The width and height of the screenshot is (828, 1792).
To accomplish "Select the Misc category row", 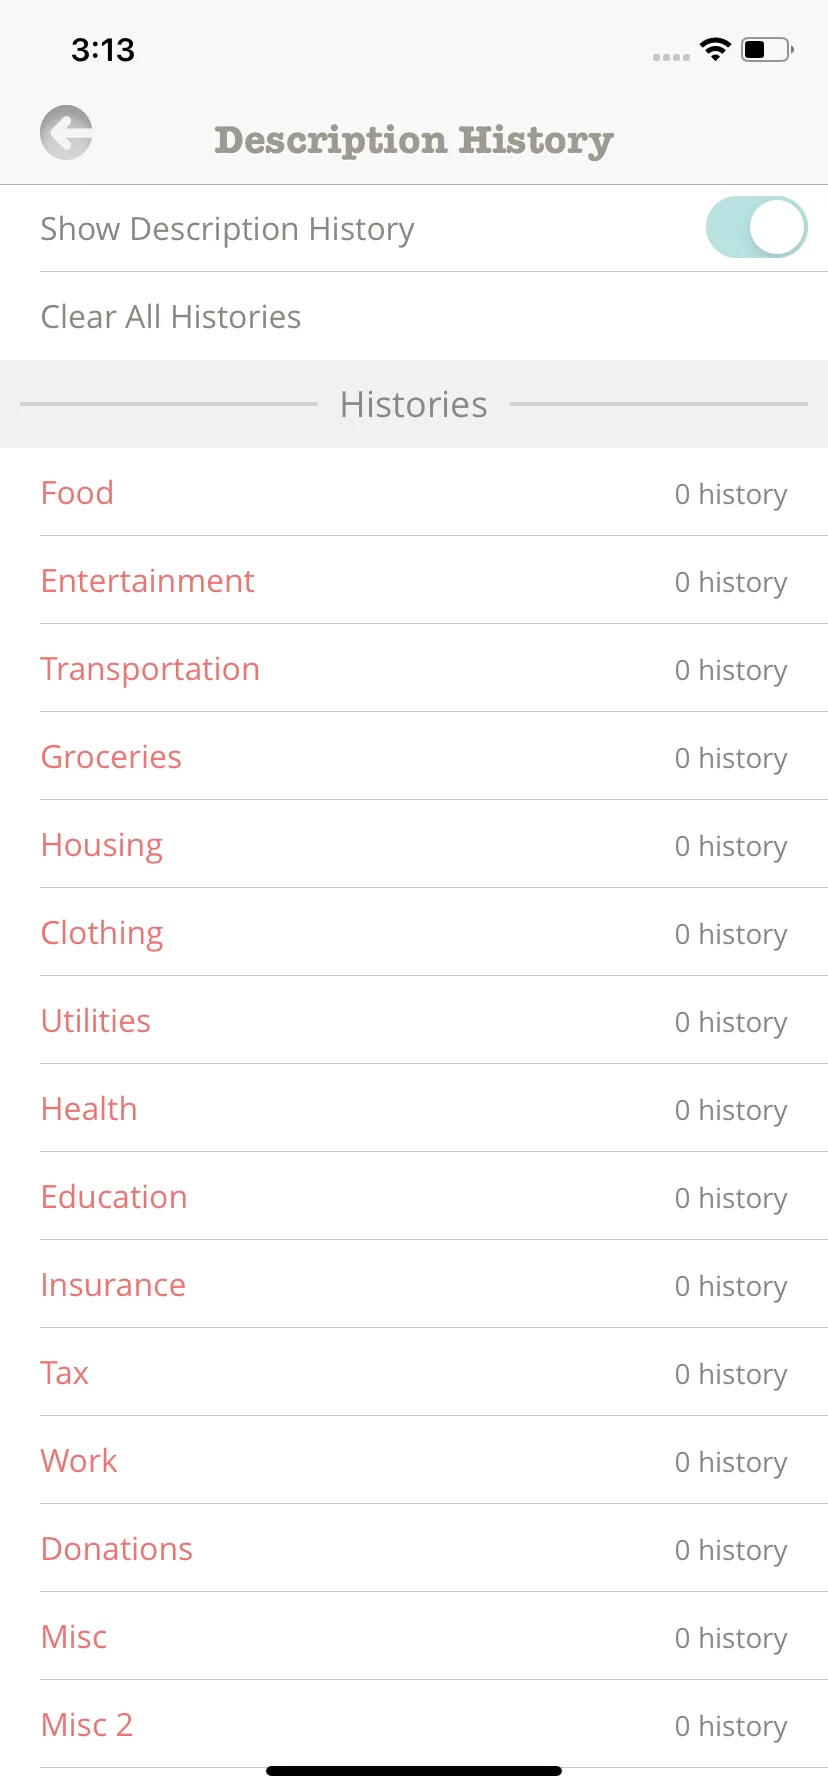I will 414,1636.
